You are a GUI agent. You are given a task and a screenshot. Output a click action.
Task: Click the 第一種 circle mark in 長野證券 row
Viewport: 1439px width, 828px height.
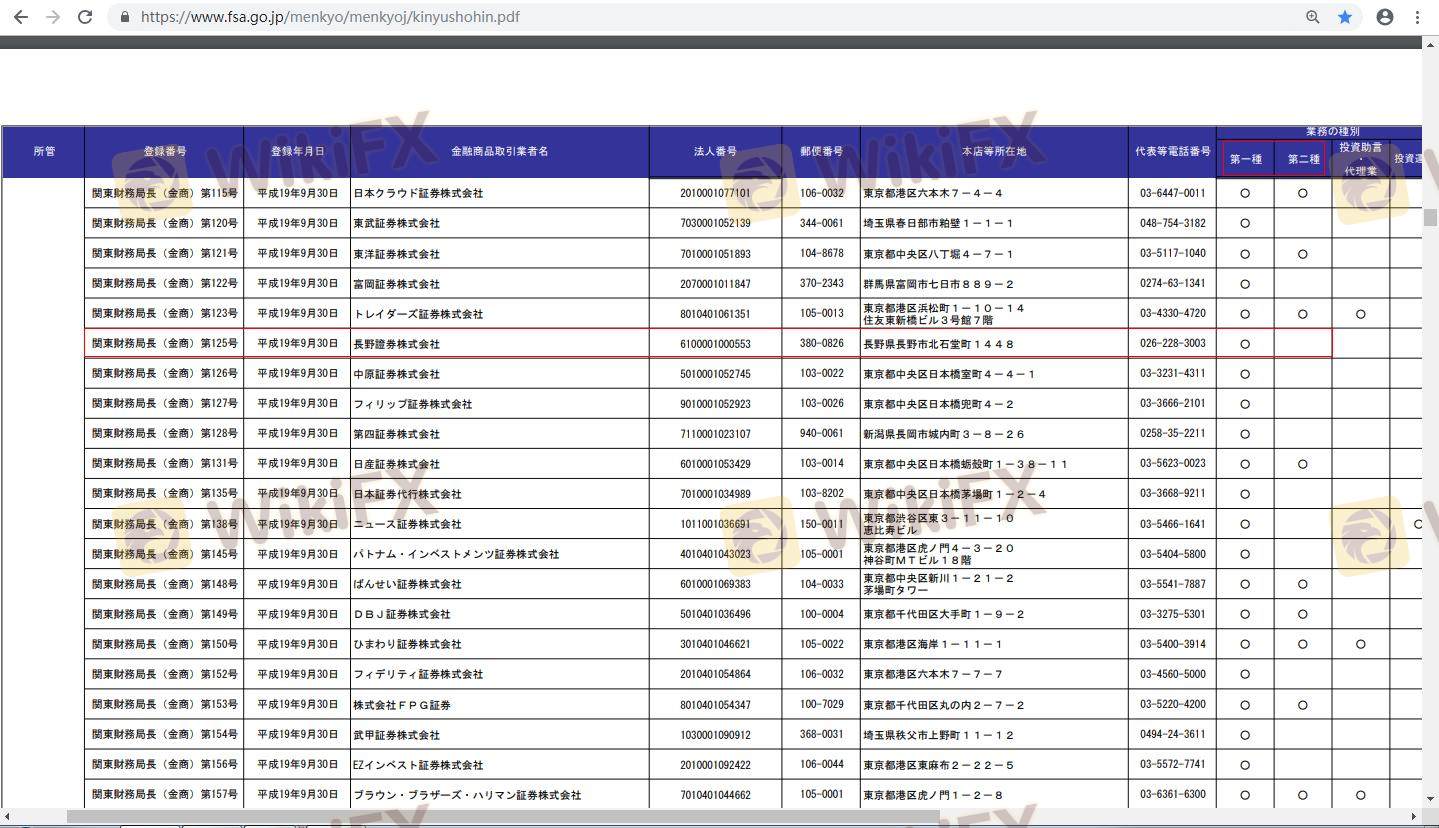click(1245, 344)
